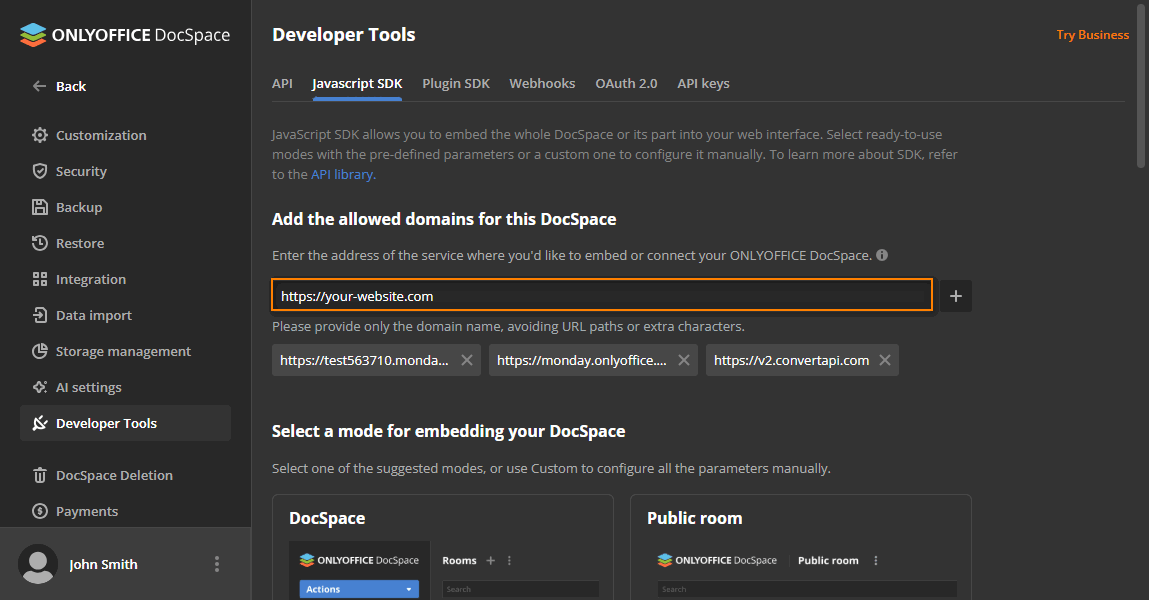Viewport: 1149px width, 600px height.
Task: Remove the test563710 monday domain chip
Action: (x=466, y=360)
